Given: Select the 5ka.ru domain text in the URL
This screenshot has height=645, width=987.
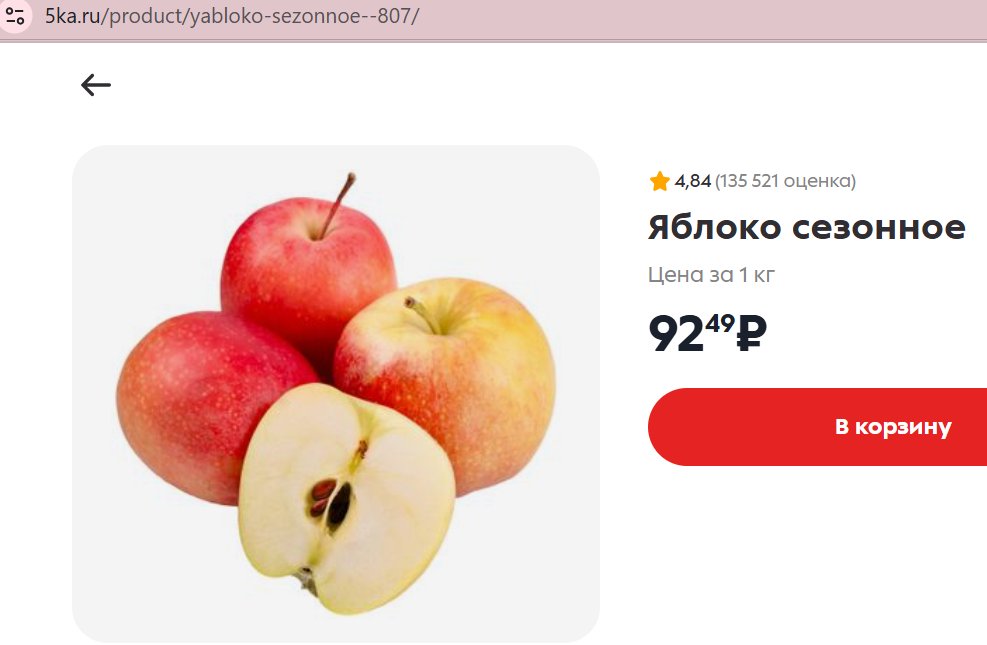Looking at the screenshot, I should coord(72,16).
